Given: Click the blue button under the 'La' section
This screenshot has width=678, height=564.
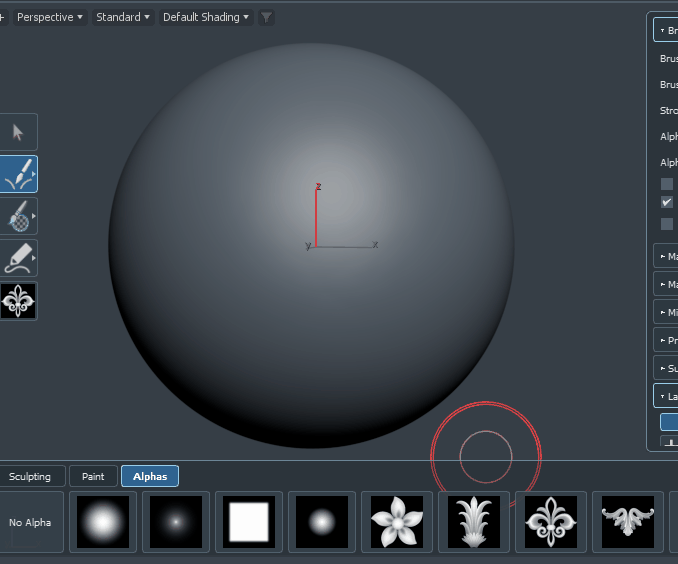Looking at the screenshot, I should [669, 422].
